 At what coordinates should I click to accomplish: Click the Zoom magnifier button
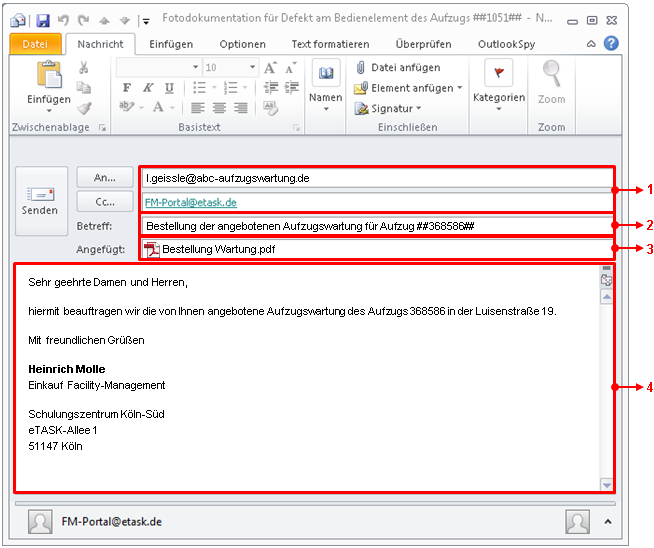pyautogui.click(x=551, y=83)
